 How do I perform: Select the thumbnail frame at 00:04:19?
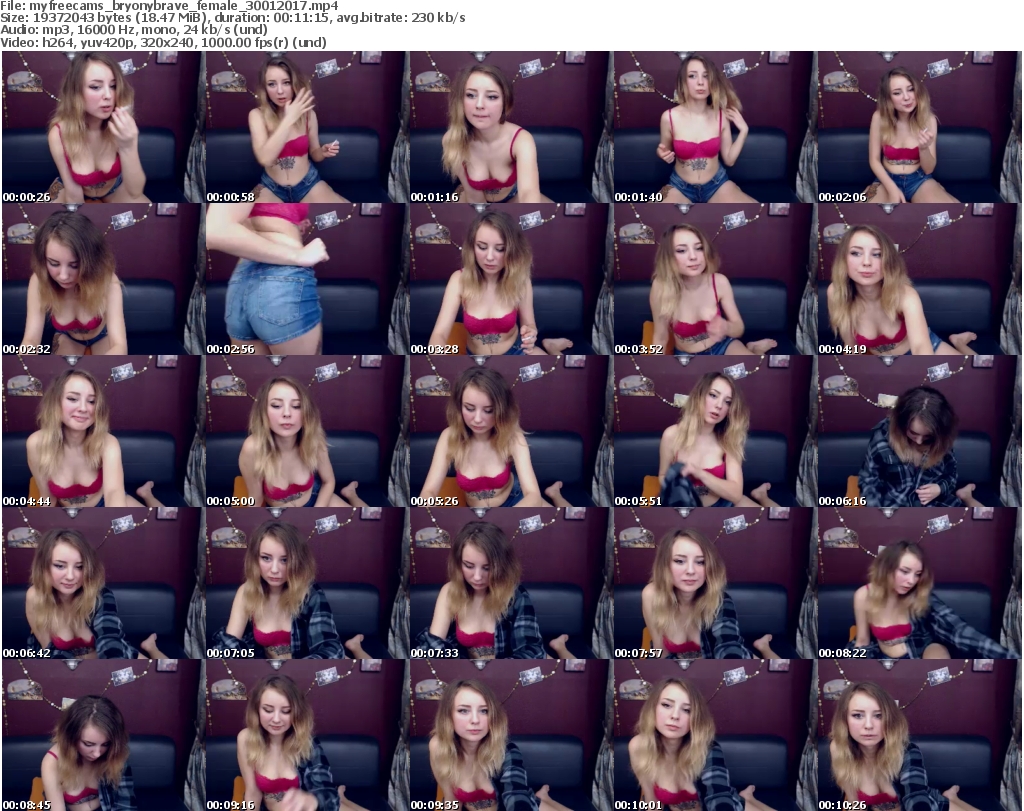tap(918, 279)
